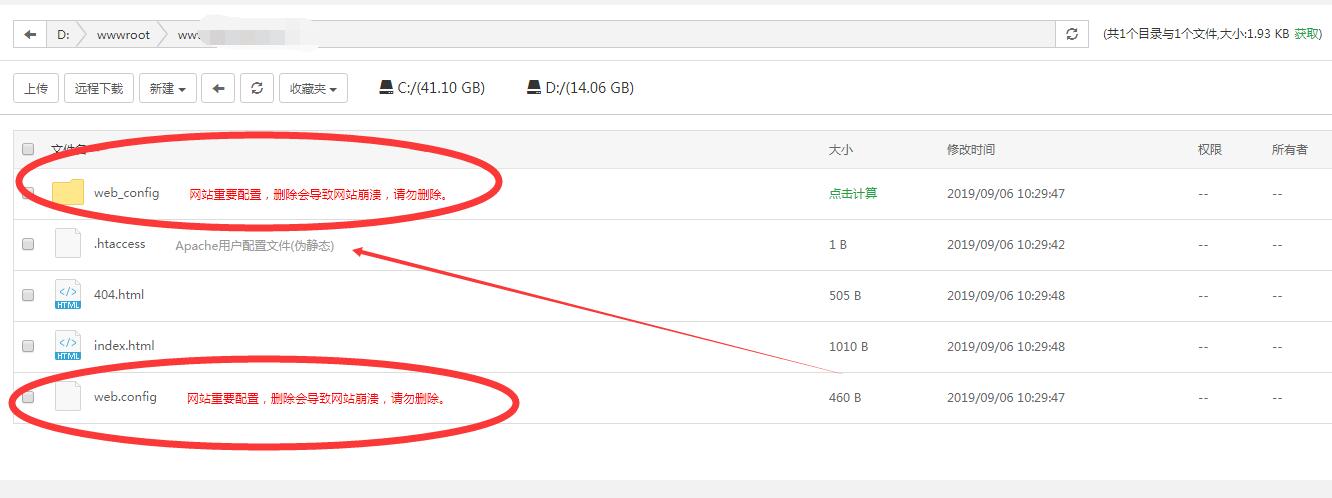
Task: Click the toolbar refresh button
Action: (x=256, y=88)
